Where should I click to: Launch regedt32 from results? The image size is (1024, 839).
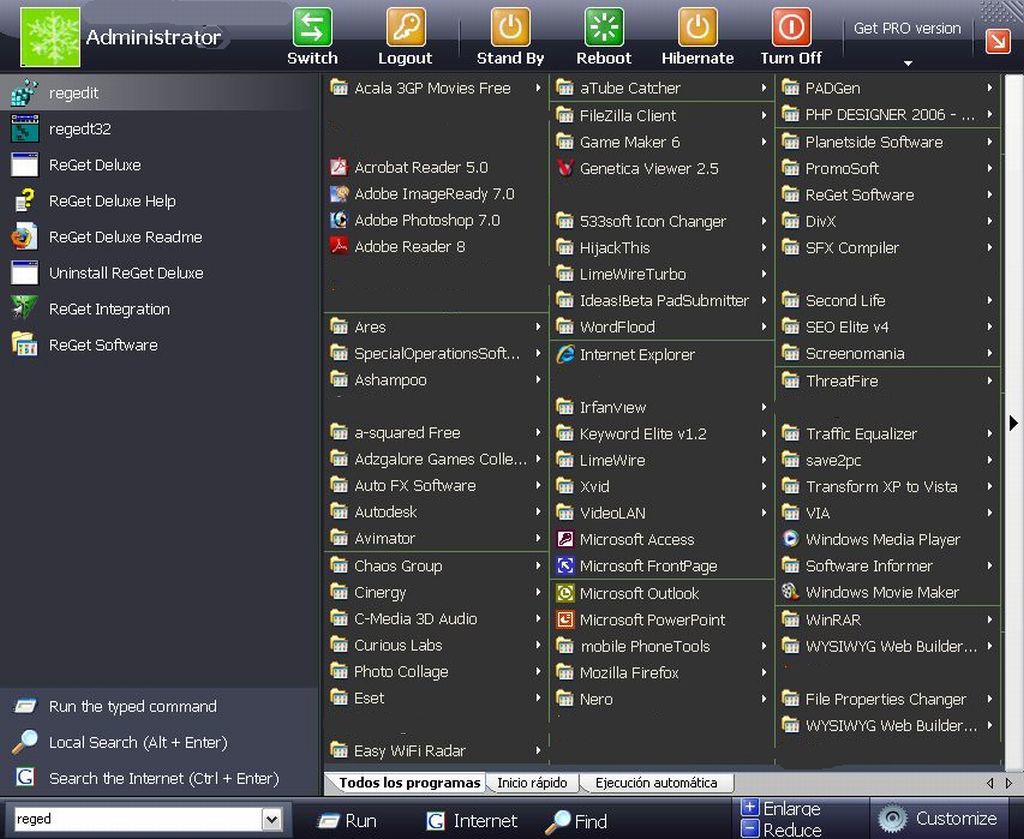(x=160, y=129)
